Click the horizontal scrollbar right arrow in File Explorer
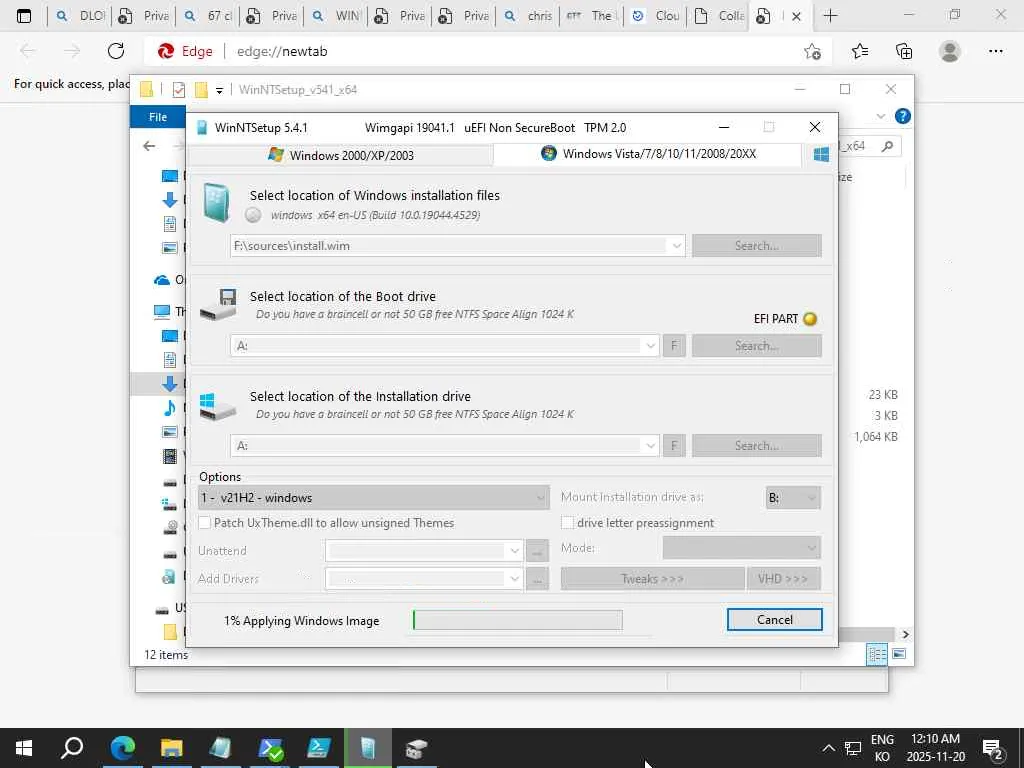Viewport: 1024px width, 768px height. [905, 634]
